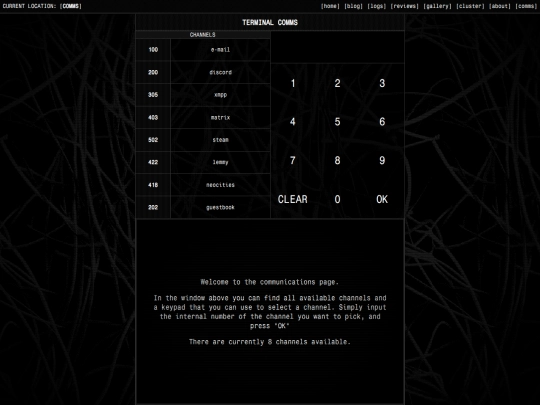Click 'There are currently 8 channels available.' text
Viewport: 540px width, 405px height.
270,342
